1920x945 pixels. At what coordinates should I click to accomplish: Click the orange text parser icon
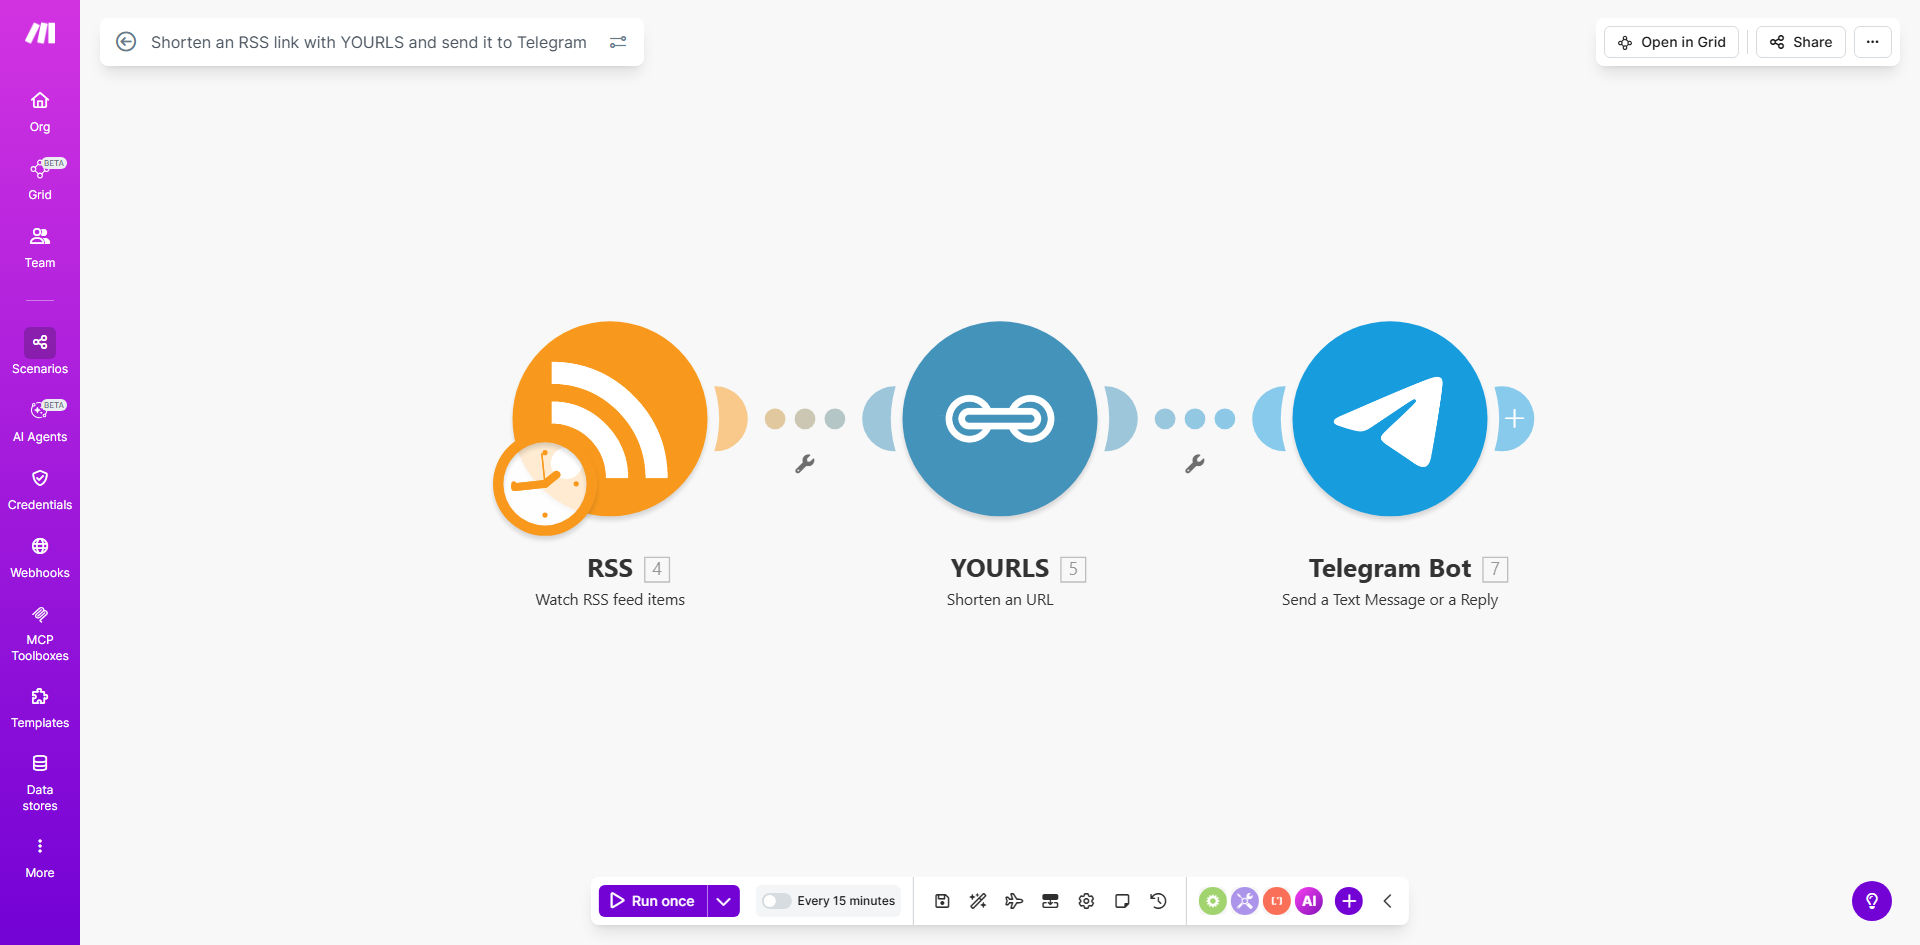tap(1276, 901)
